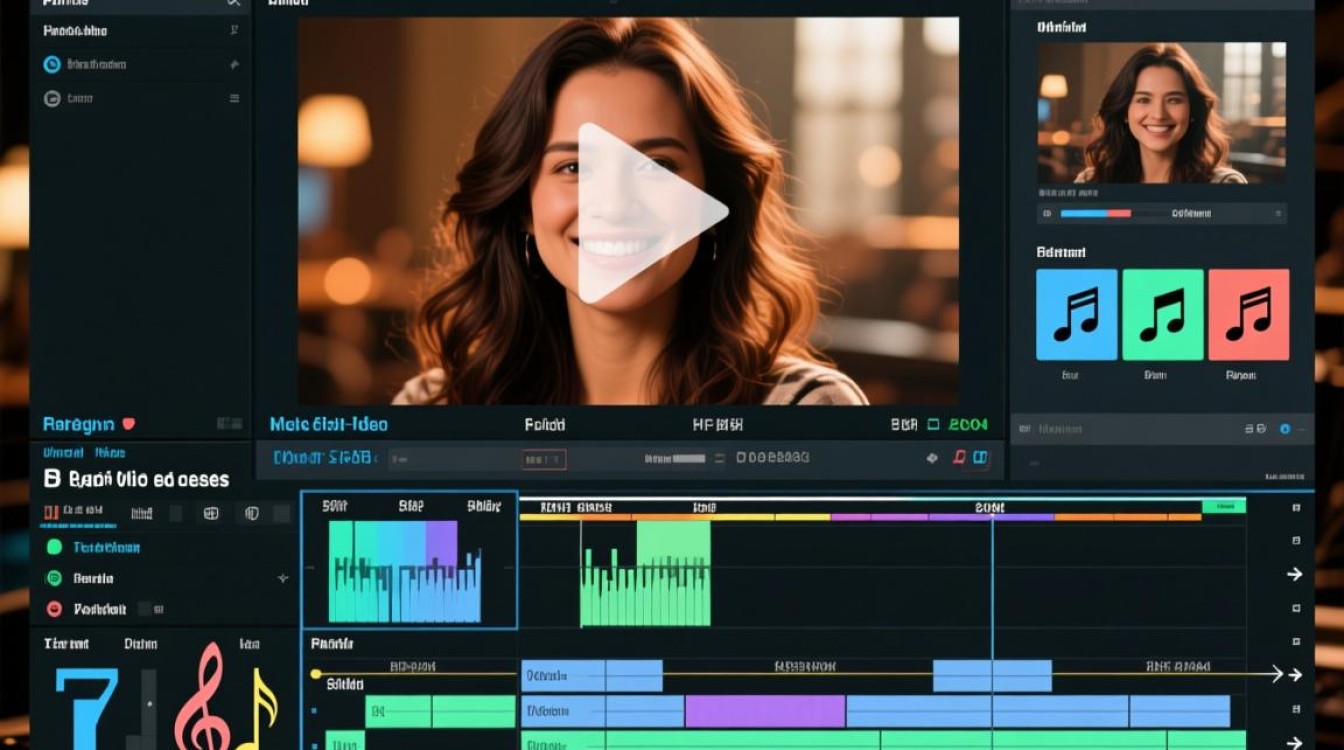Select the purple clip on the timeline track
Screen dimensions: 1344x750
click(x=765, y=711)
